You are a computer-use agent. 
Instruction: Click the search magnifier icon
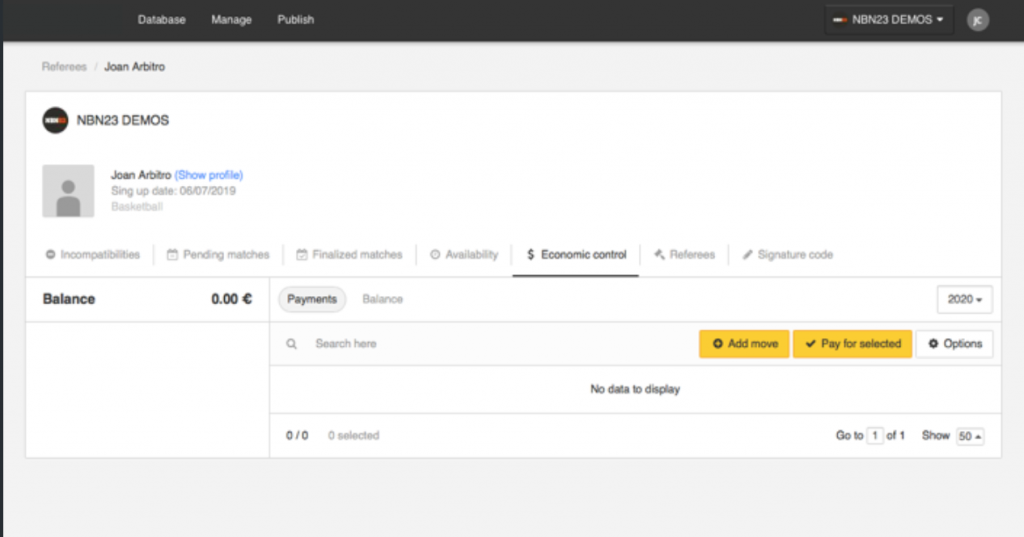pyautogui.click(x=291, y=344)
